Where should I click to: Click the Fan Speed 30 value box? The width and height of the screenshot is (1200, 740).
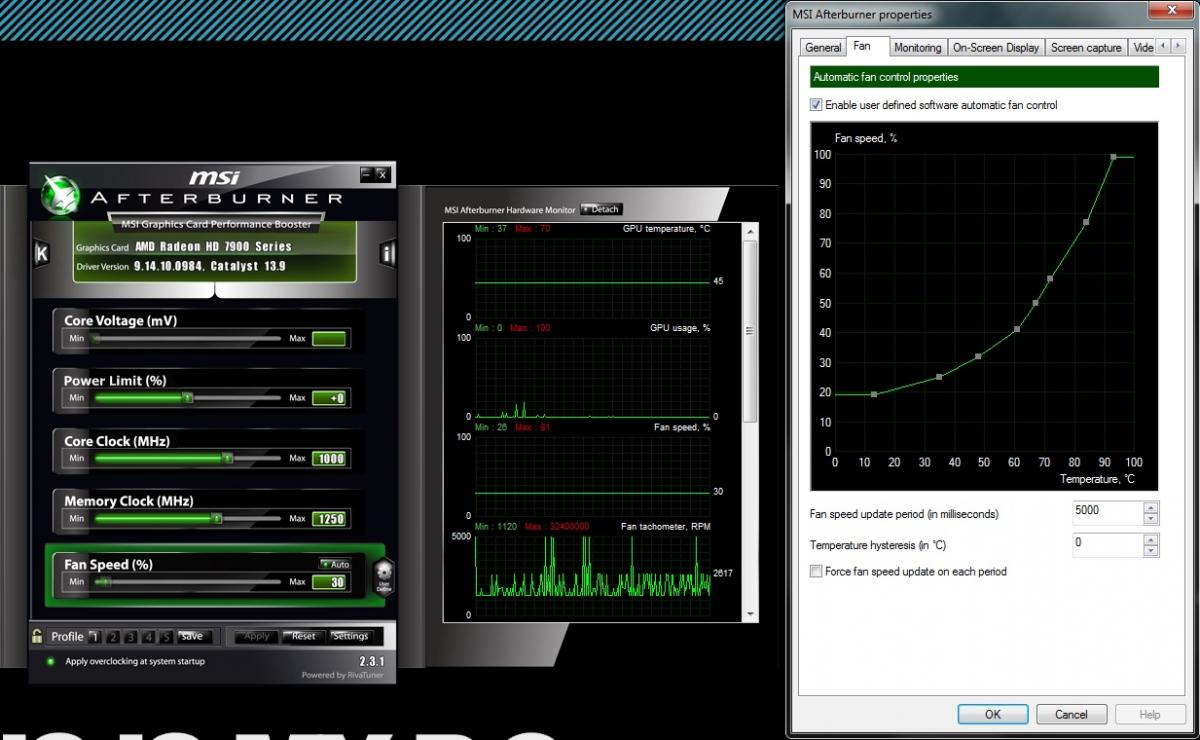329,581
